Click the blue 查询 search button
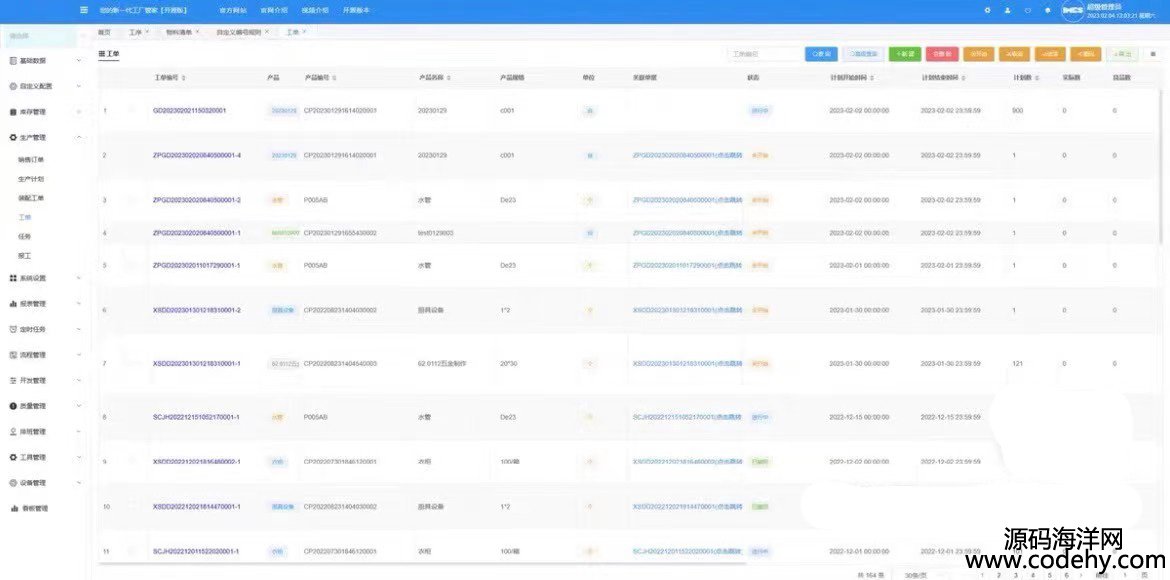 tap(821, 54)
